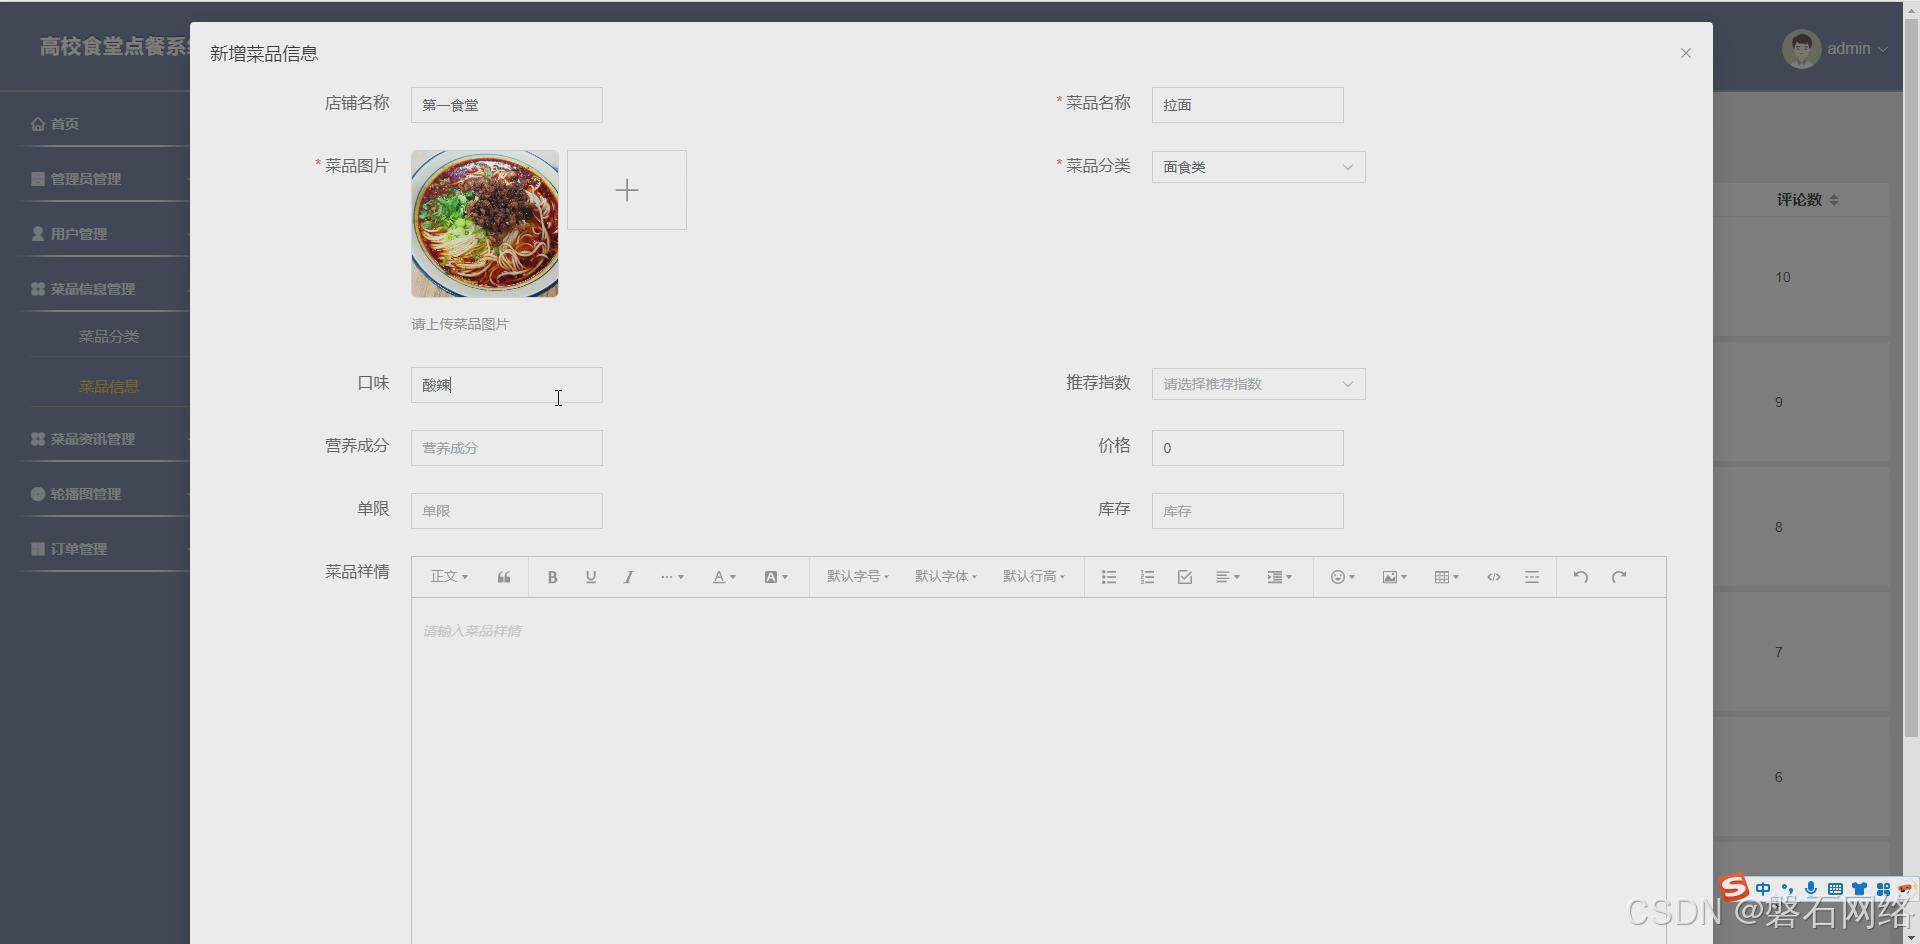The image size is (1920, 944).
Task: Insert a divider line
Action: pyautogui.click(x=1531, y=577)
